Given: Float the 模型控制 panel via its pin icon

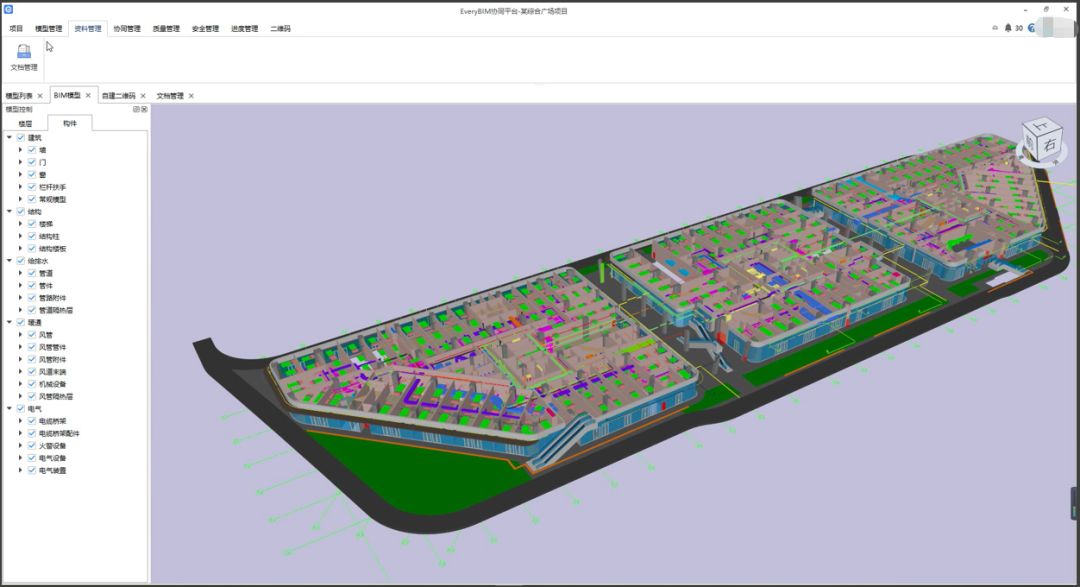Looking at the screenshot, I should click(136, 110).
